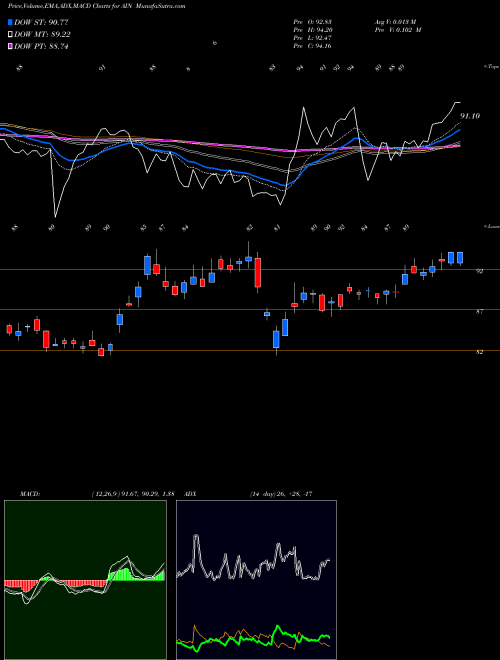This screenshot has height=660, width=500.
Task: Click the magenta DOW PT legend swatch
Action: click(x=11, y=47)
